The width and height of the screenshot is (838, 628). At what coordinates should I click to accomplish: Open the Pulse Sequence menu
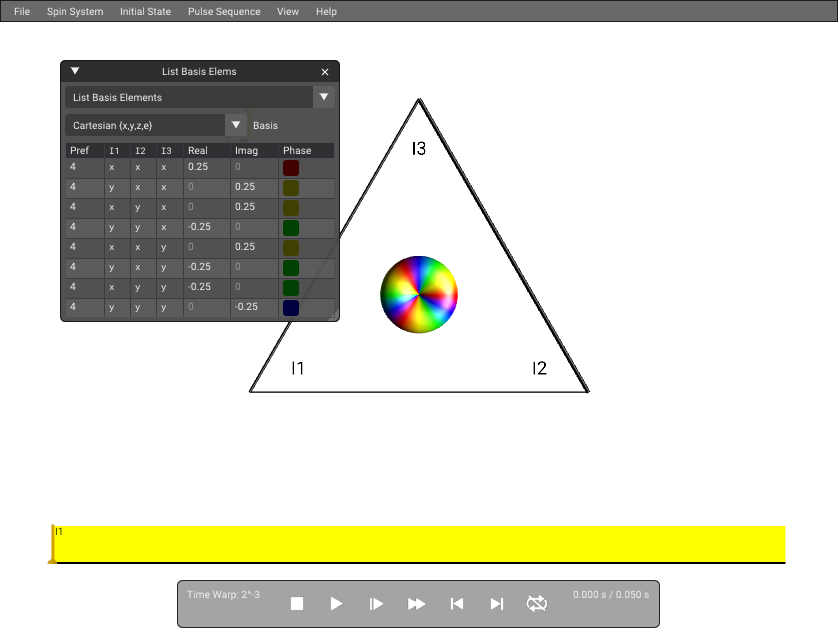[x=224, y=11]
